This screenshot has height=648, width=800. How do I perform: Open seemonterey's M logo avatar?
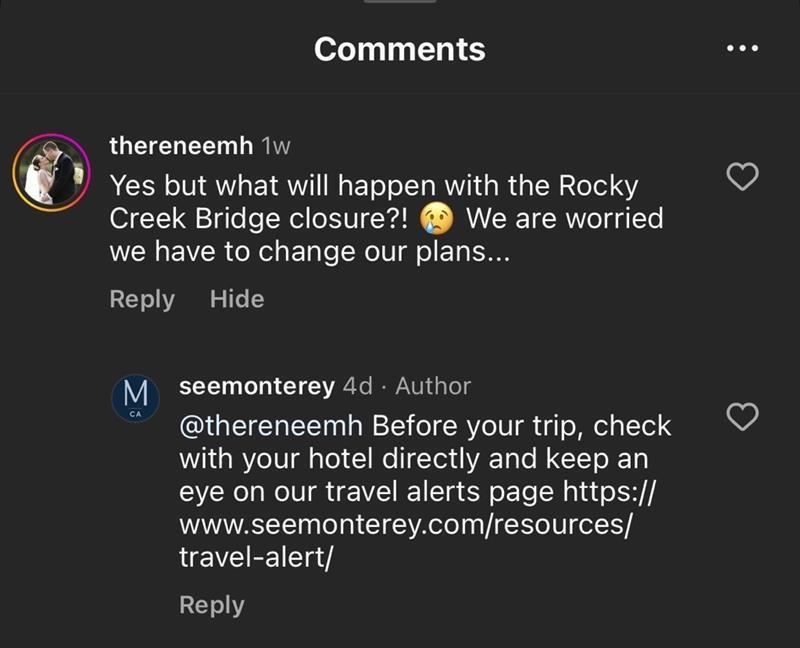136,398
